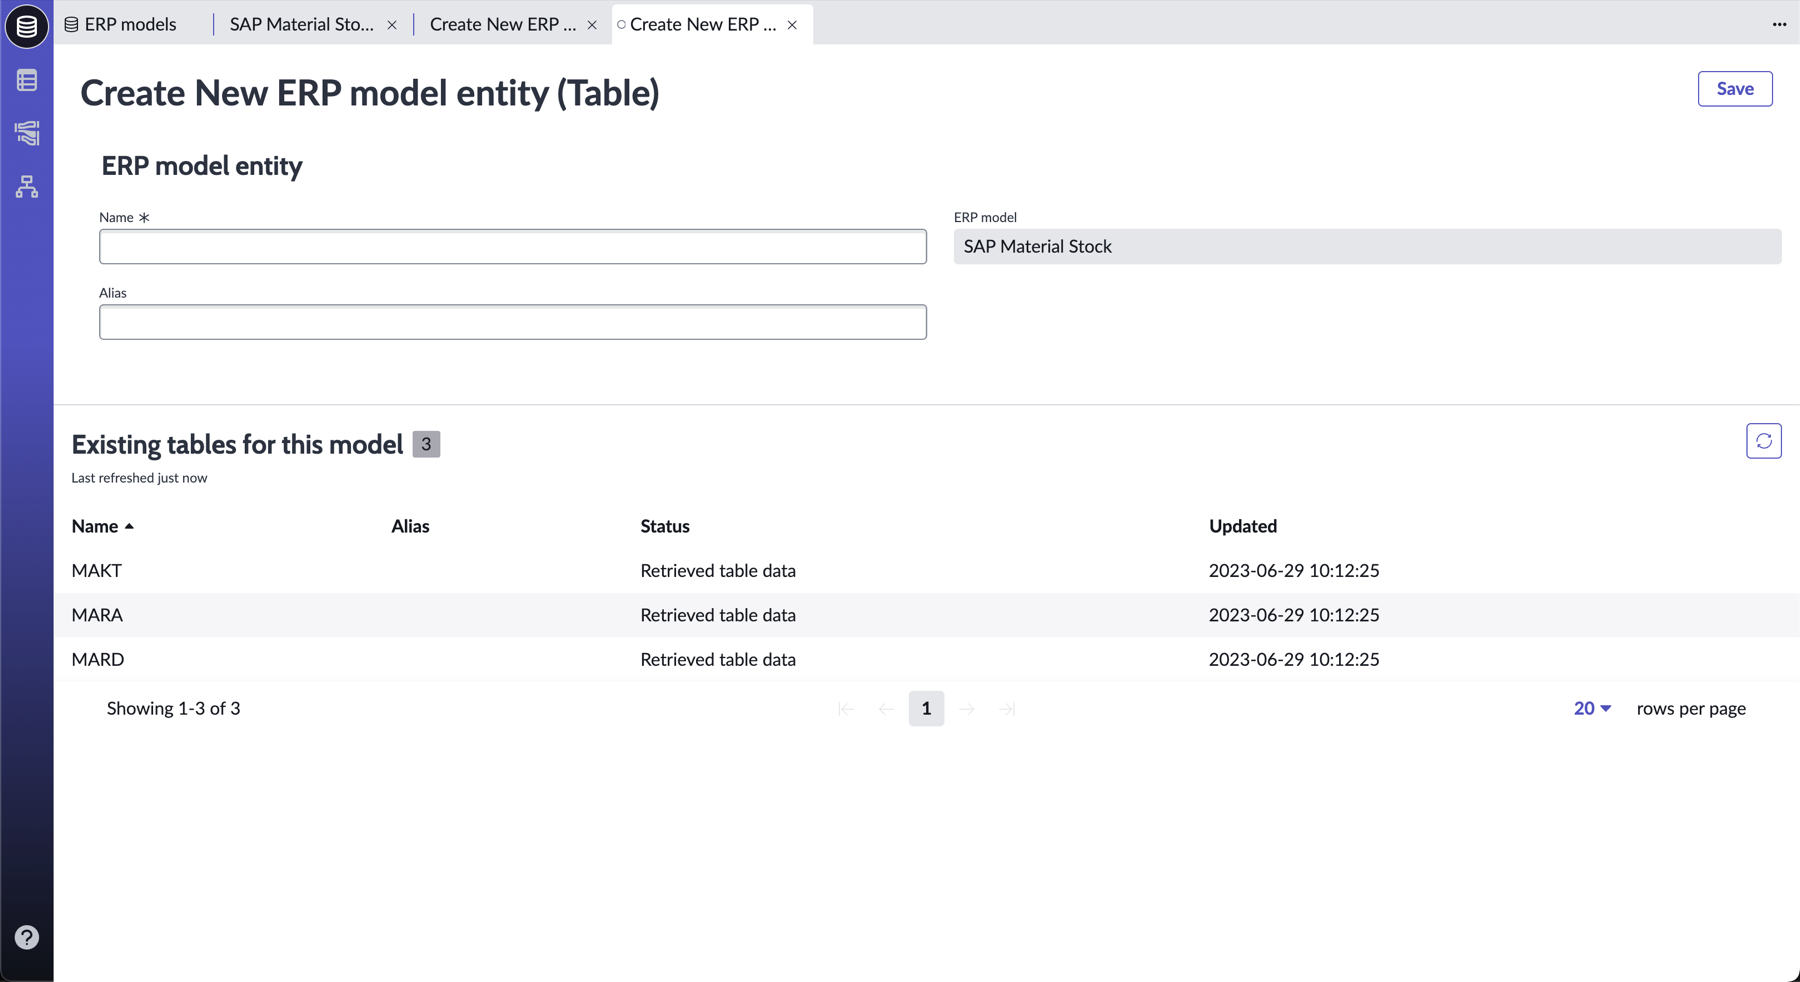The height and width of the screenshot is (982, 1800).
Task: Sort by the Alias column header
Action: (x=410, y=526)
